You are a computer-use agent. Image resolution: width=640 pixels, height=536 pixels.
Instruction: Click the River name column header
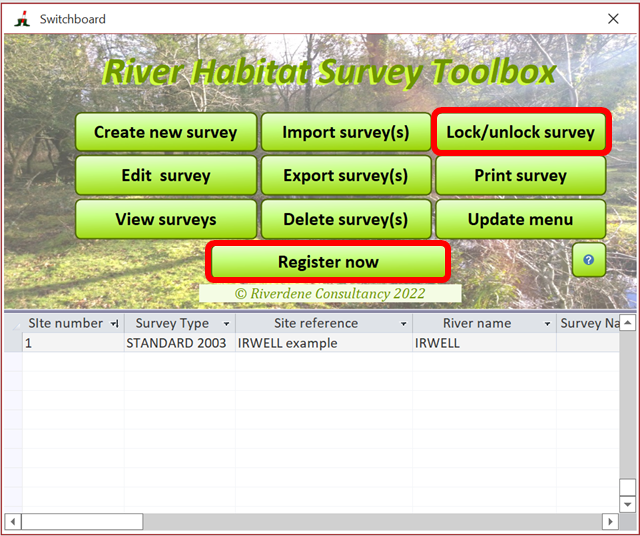(x=484, y=323)
